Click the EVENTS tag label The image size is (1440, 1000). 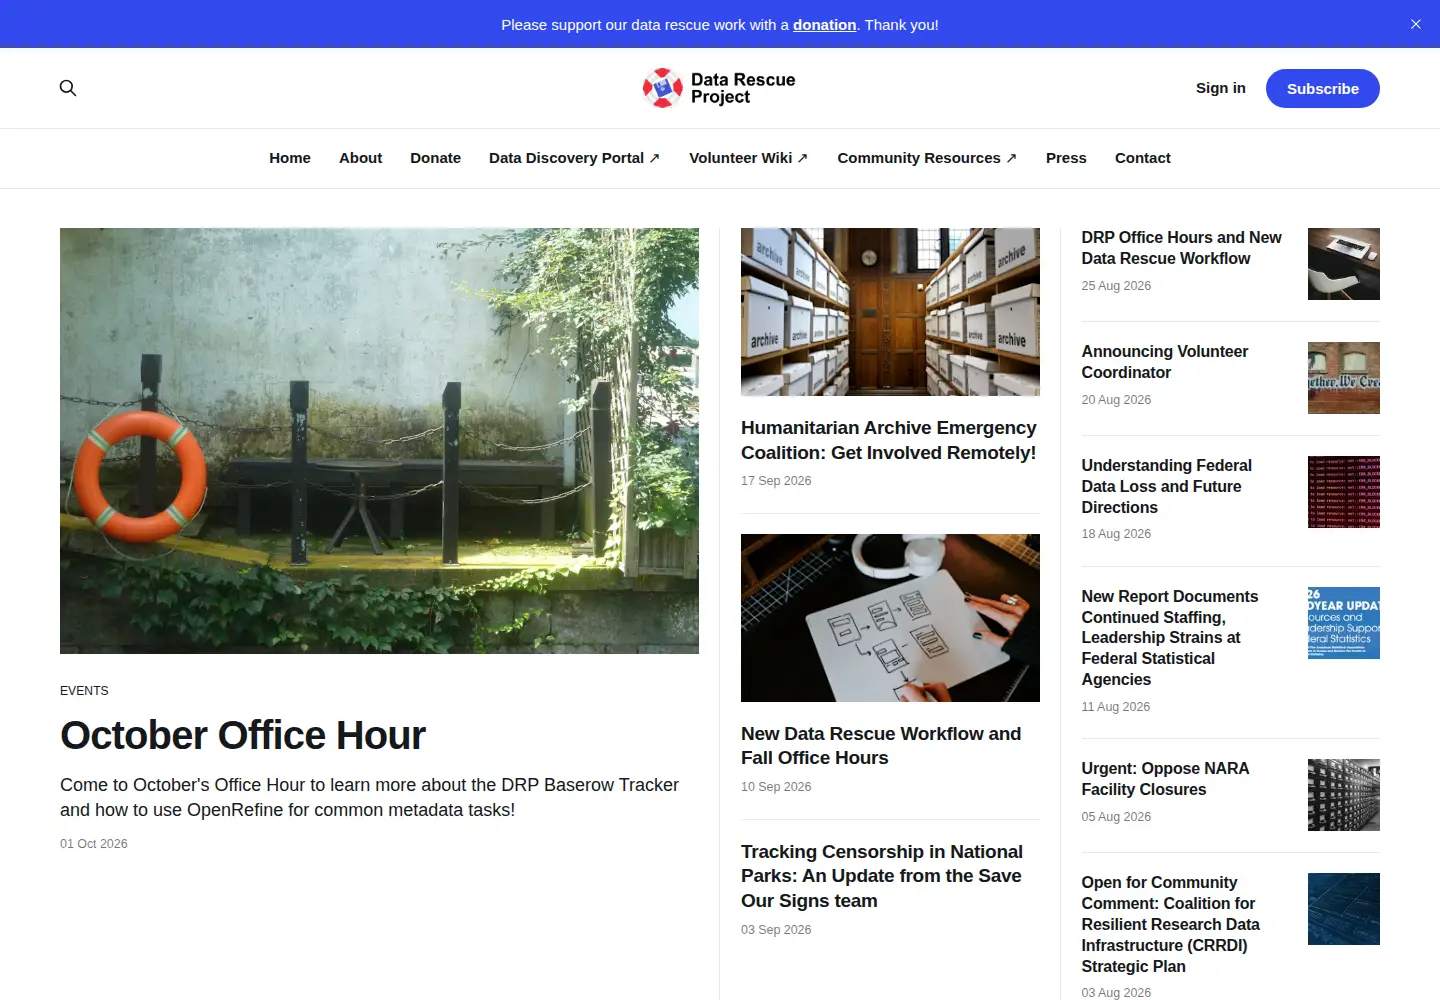84,691
